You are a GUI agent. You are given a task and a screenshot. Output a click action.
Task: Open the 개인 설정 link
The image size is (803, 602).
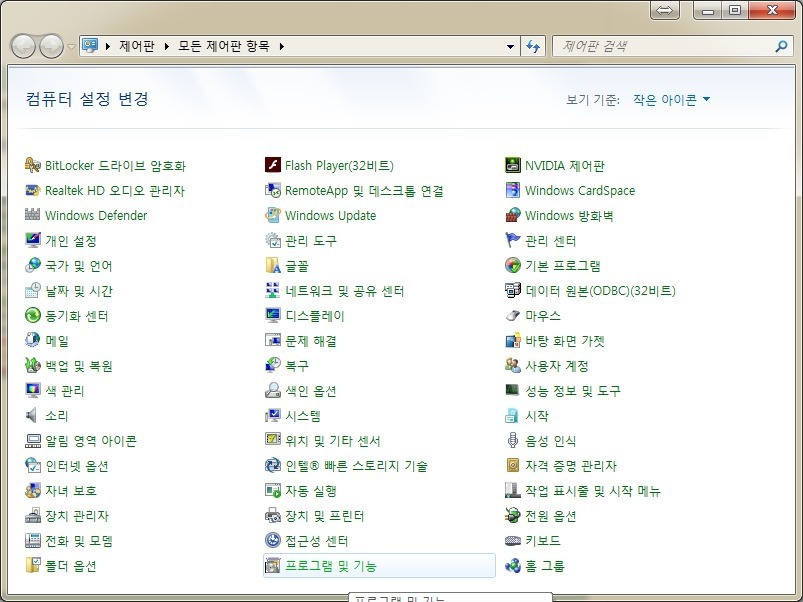point(71,241)
